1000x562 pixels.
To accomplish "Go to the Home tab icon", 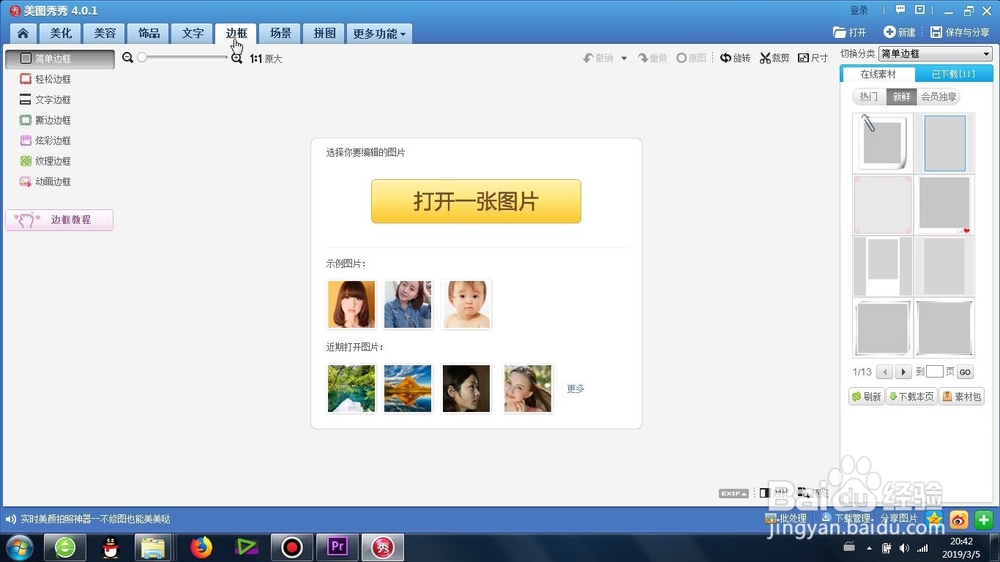I will click(x=23, y=33).
